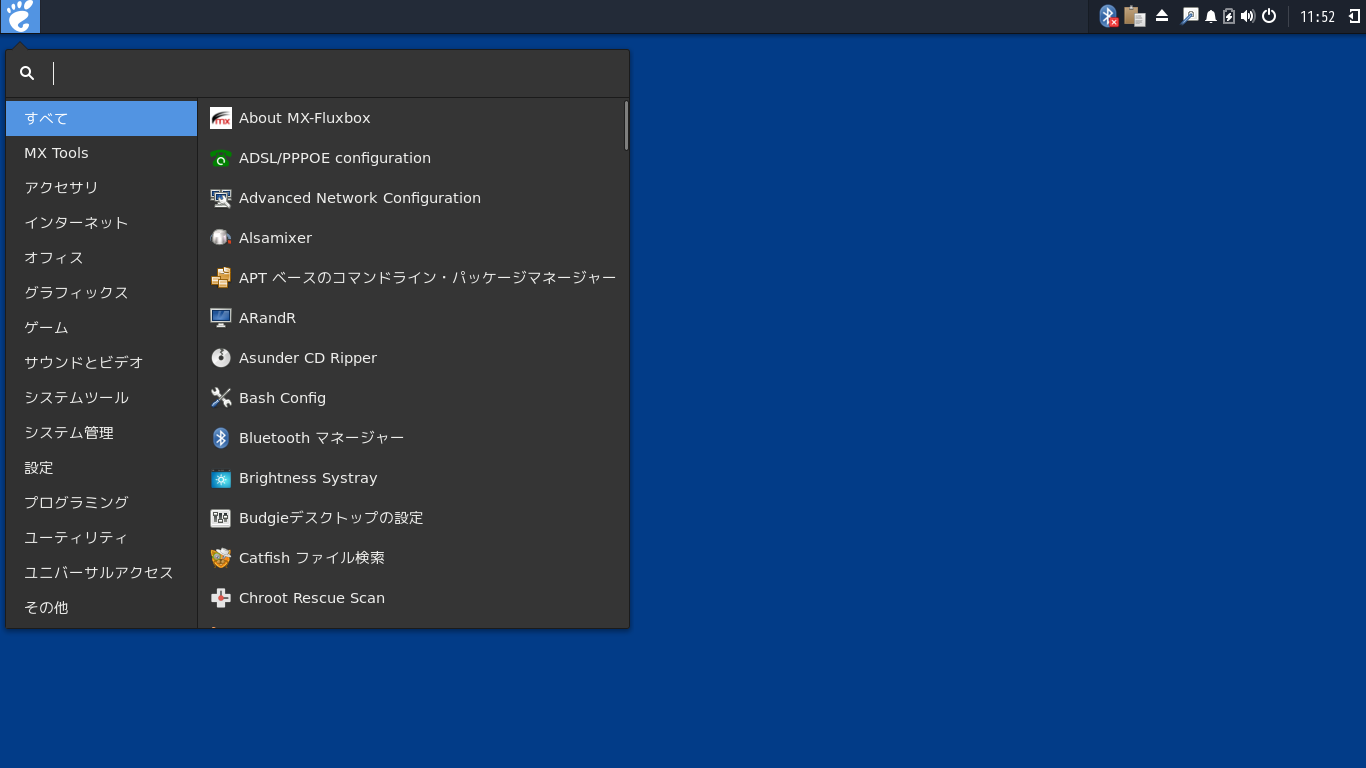The height and width of the screenshot is (768, 1366).
Task: Open the Budgieデスクトップの設定 icon
Action: coord(221,518)
